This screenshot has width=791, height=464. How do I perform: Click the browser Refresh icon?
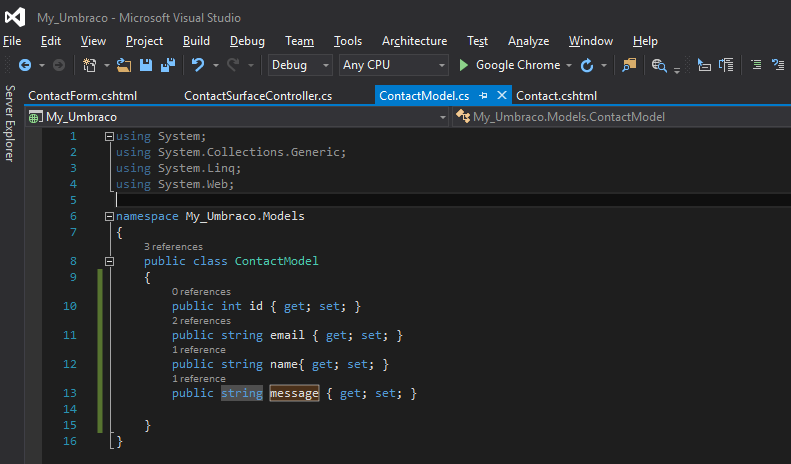587,66
